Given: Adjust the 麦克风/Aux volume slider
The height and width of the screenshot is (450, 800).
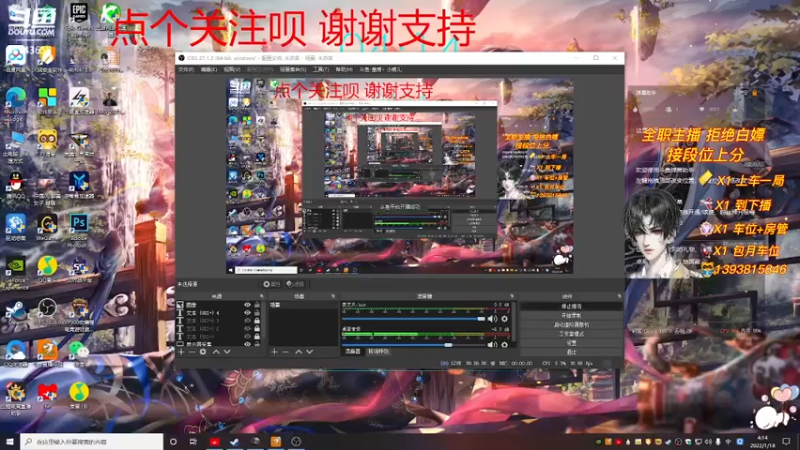Looking at the screenshot, I should [414, 319].
